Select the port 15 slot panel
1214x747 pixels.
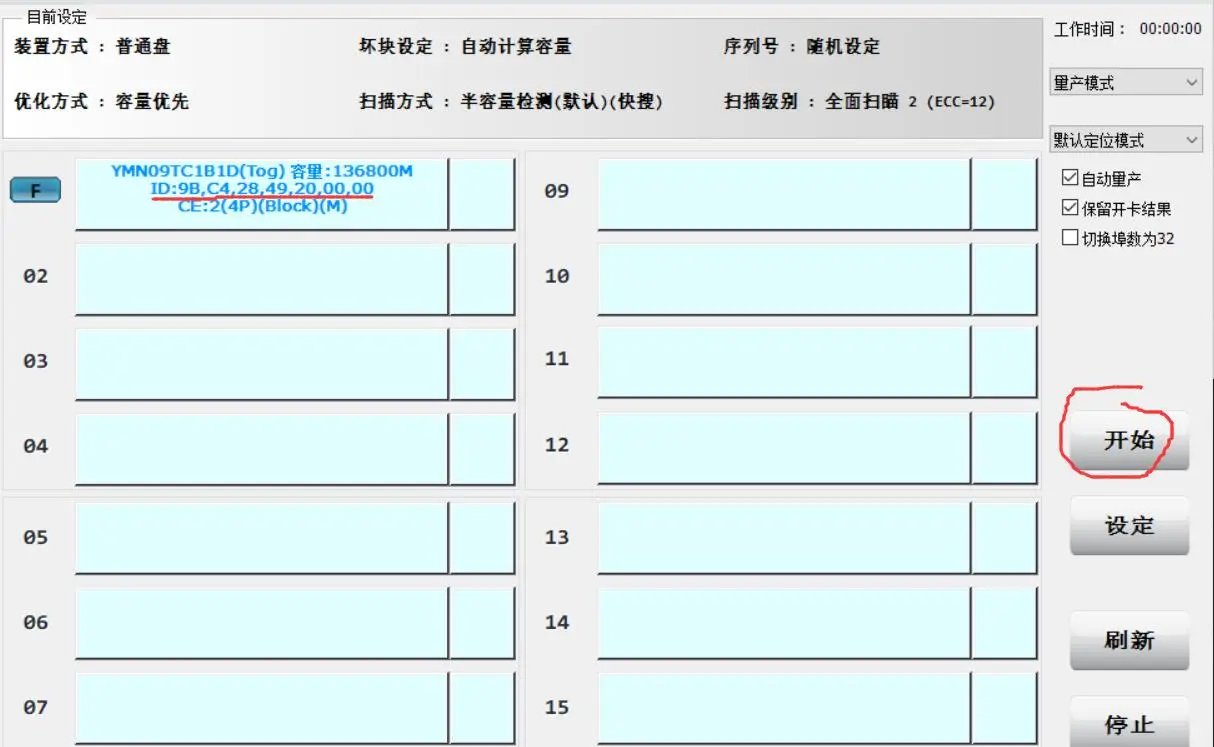[783, 708]
